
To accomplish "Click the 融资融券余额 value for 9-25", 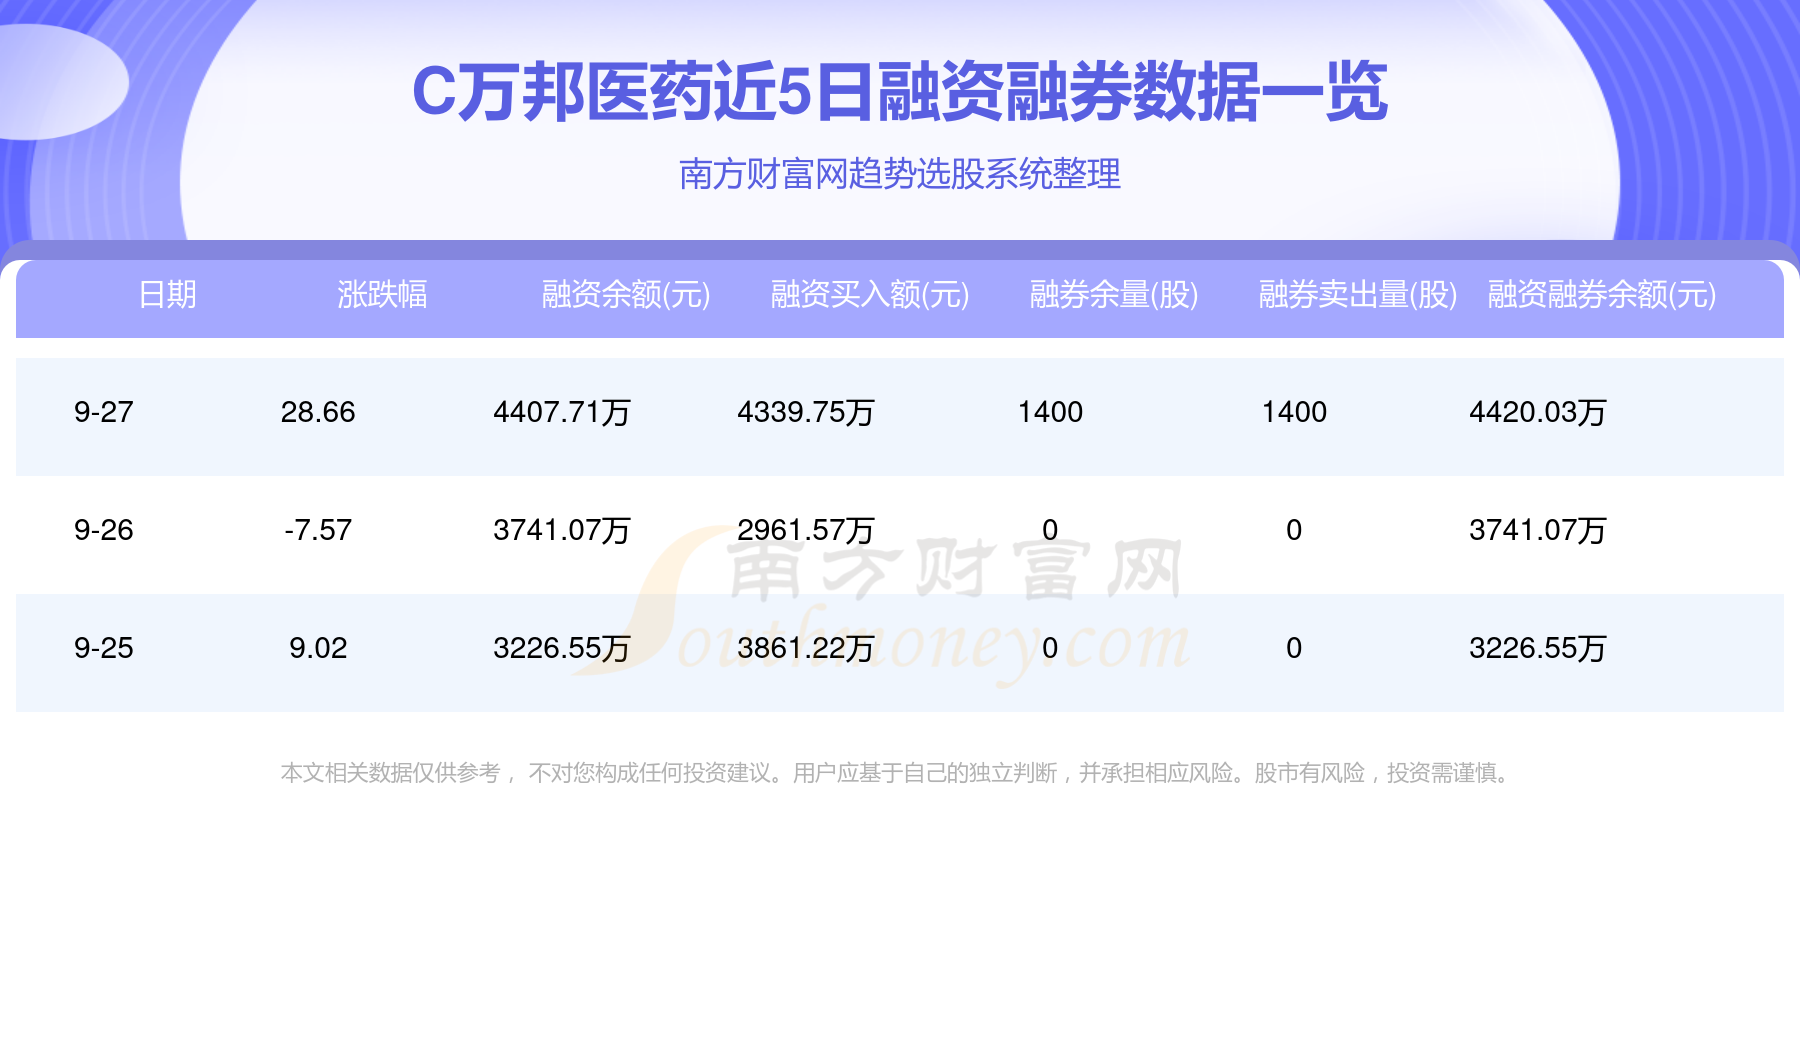I will pyautogui.click(x=1538, y=648).
